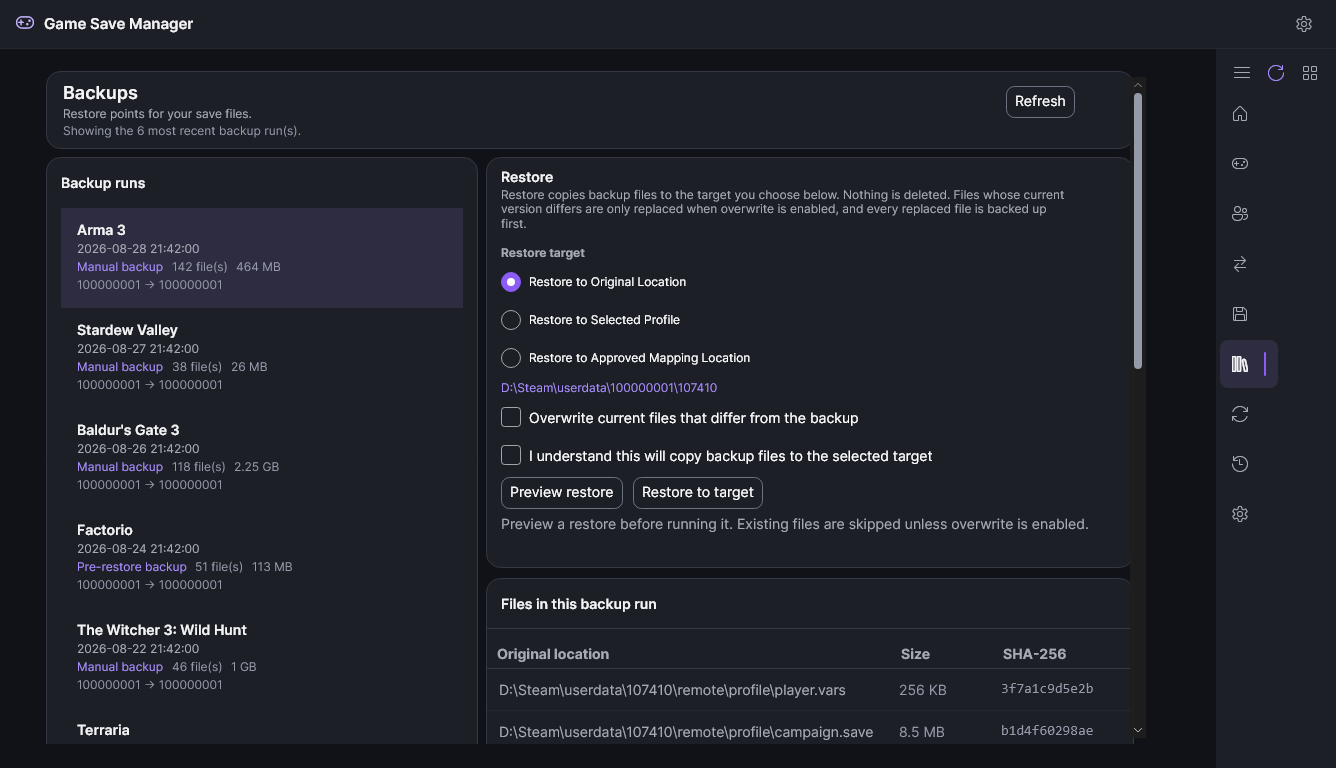This screenshot has width=1336, height=768.
Task: Select the Arma 3 backup run
Action: coord(262,258)
